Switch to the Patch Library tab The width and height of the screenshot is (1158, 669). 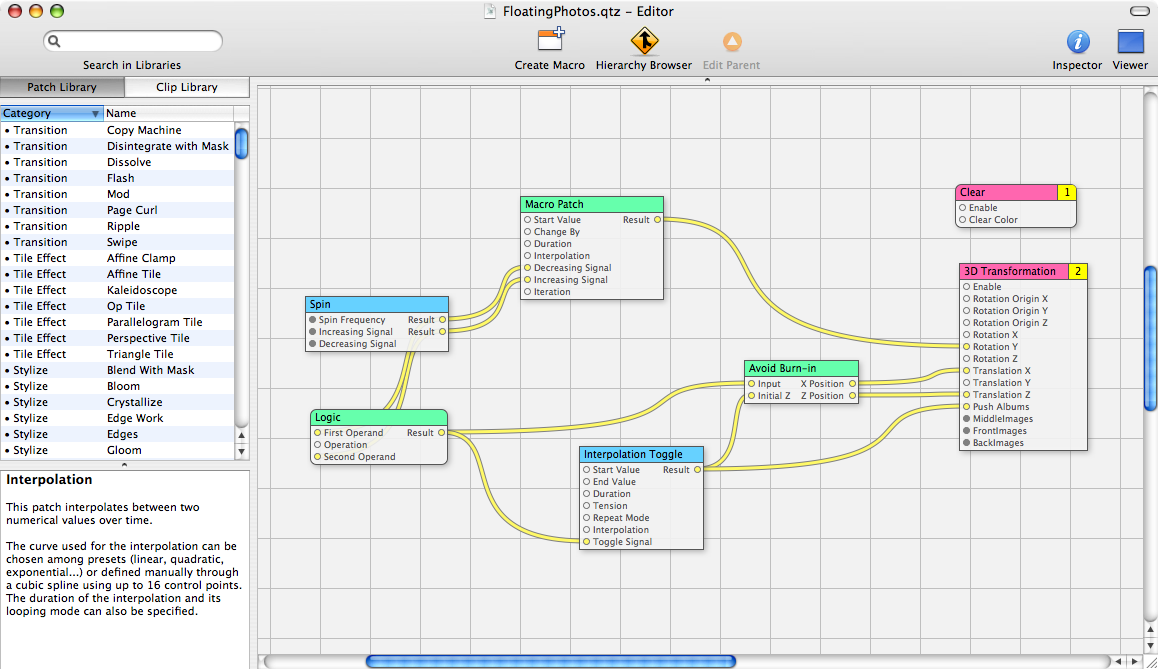(62, 87)
